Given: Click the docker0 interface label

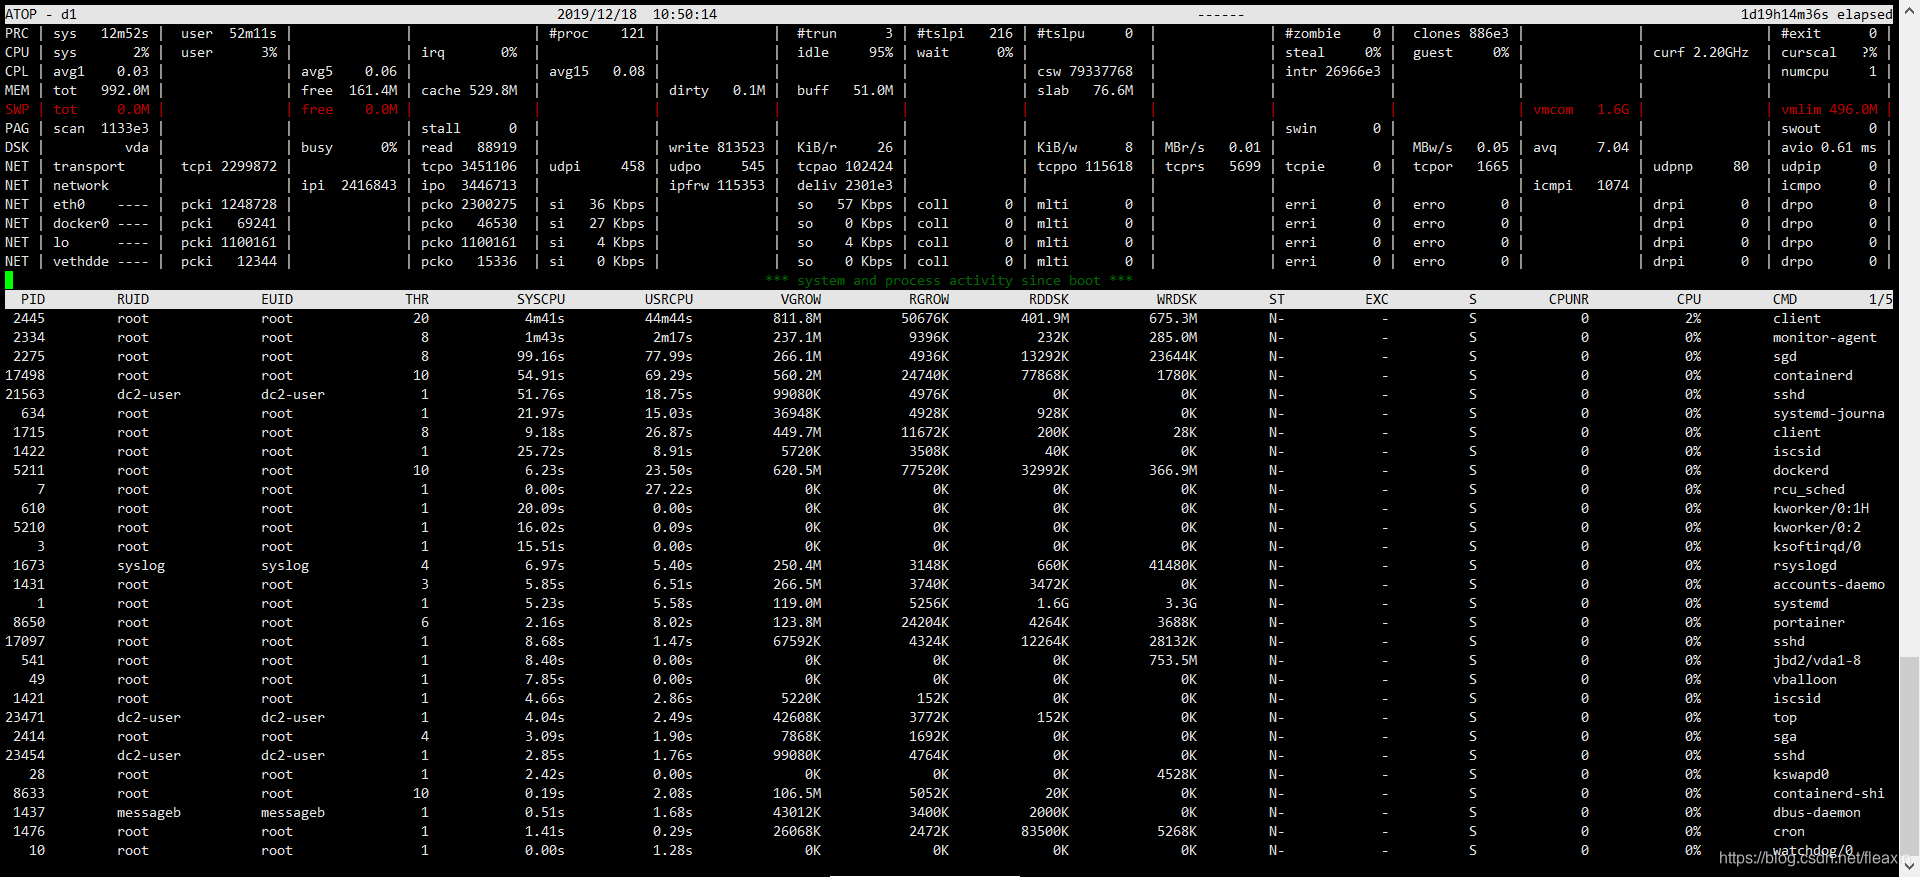Looking at the screenshot, I should (81, 223).
